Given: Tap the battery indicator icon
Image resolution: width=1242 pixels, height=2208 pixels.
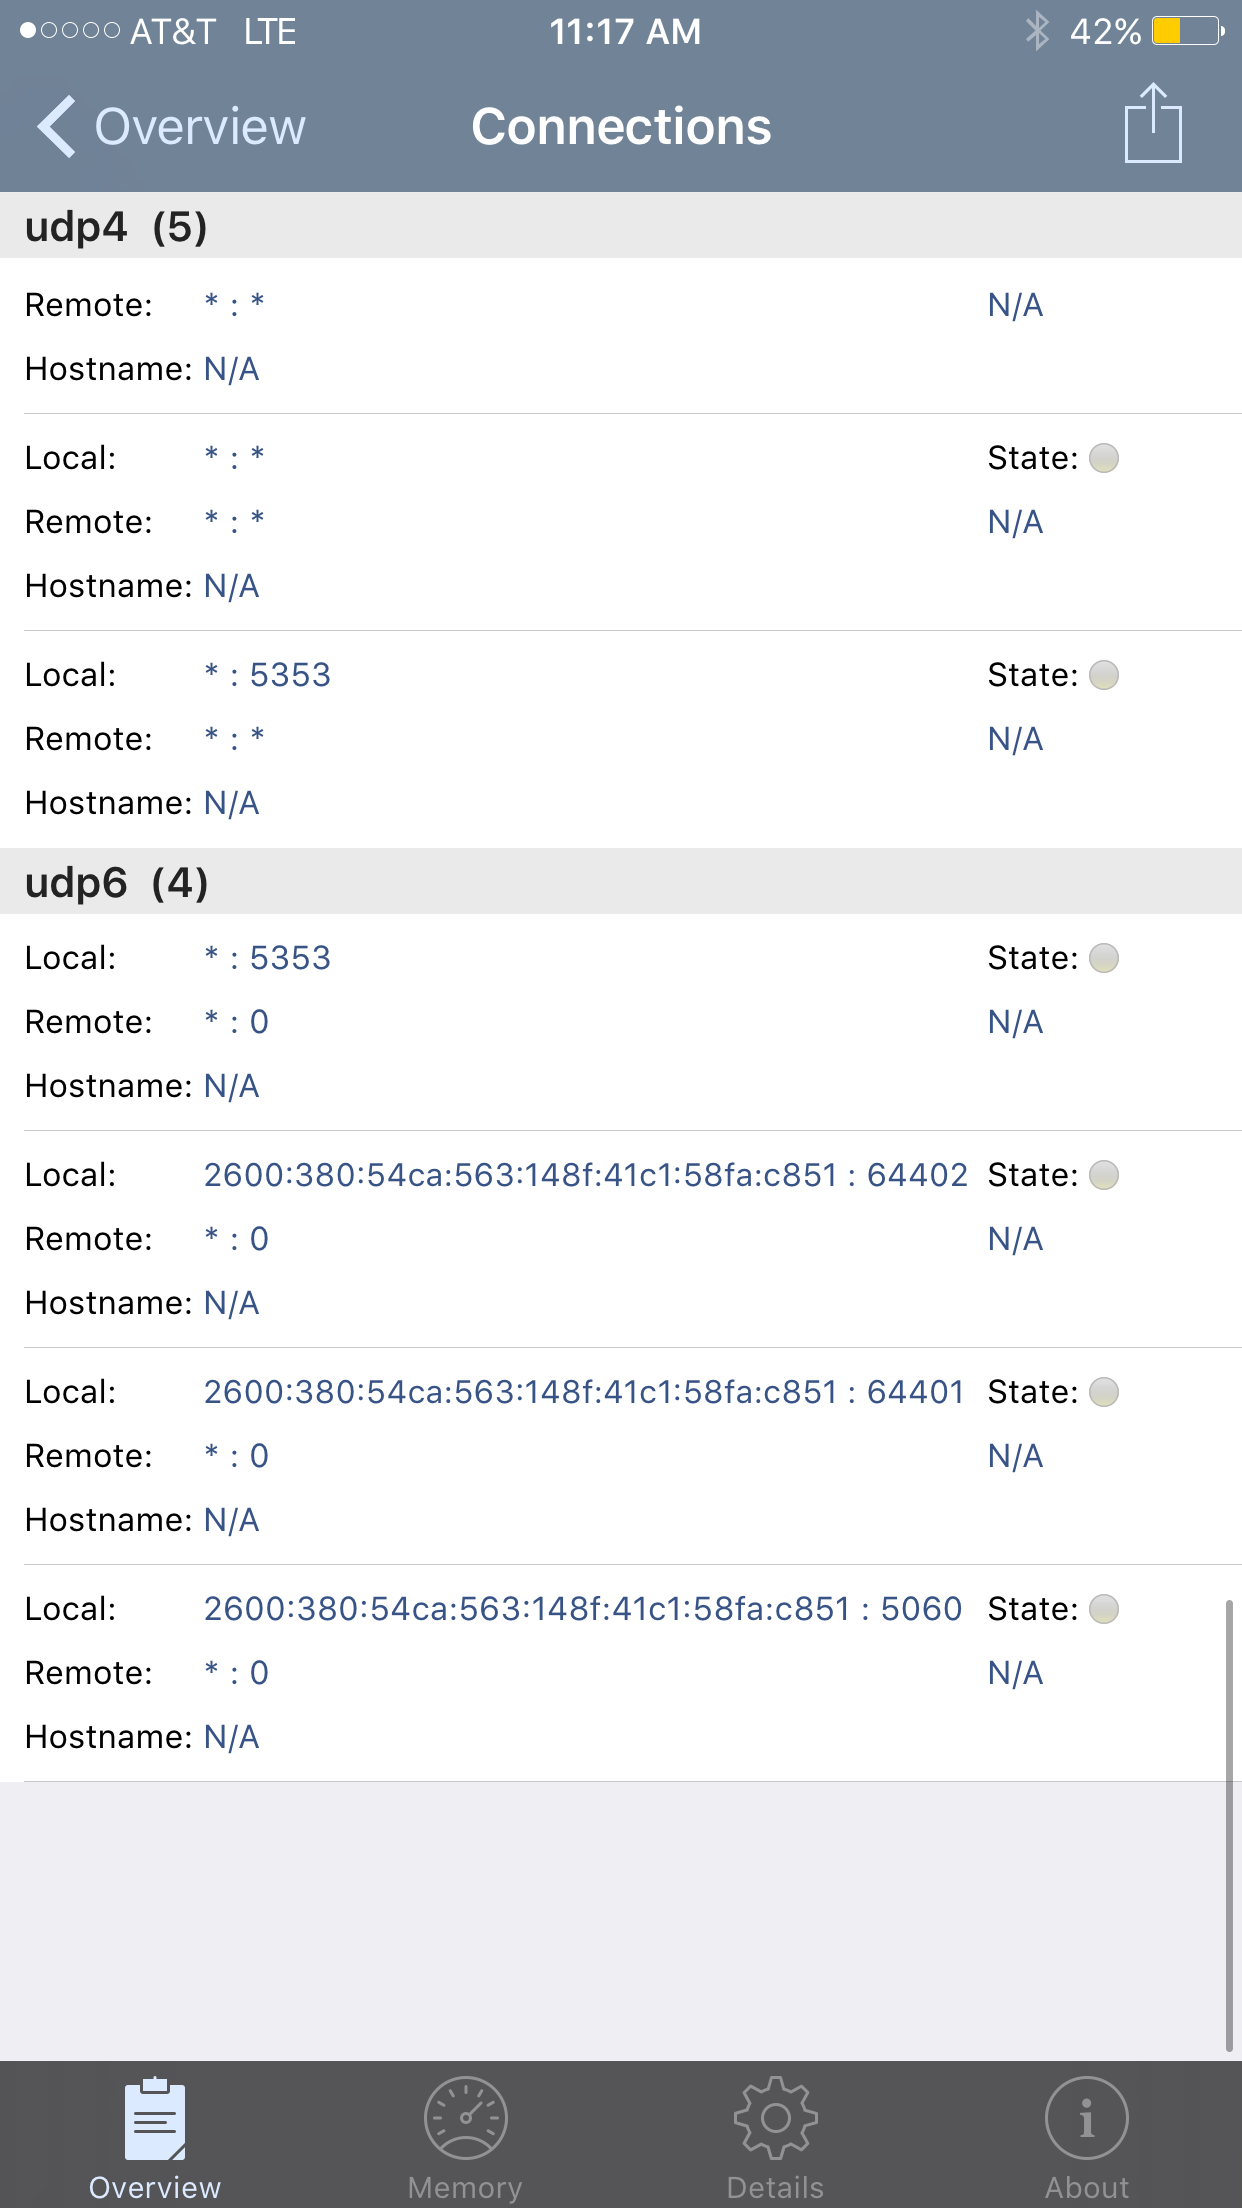Looking at the screenshot, I should [x=1187, y=31].
